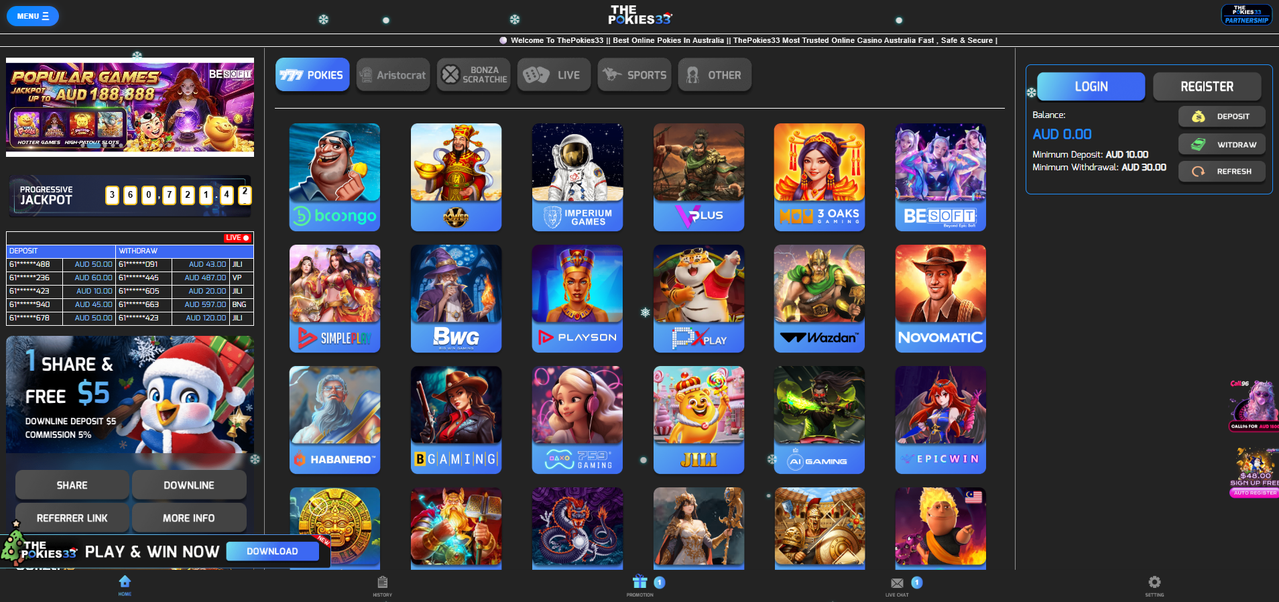The width and height of the screenshot is (1279, 602).
Task: Click the Calling for AUD promo sticker
Action: [x=1254, y=405]
